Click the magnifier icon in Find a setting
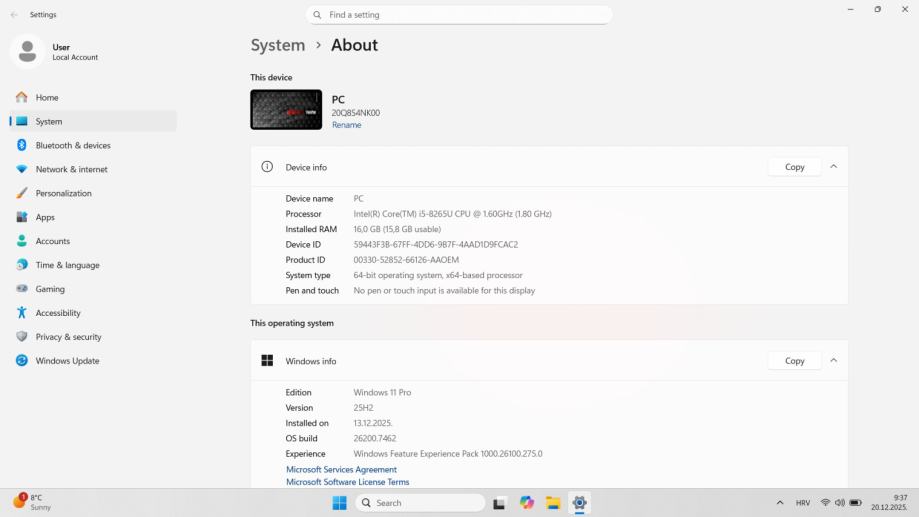The height and width of the screenshot is (517, 919). (317, 15)
